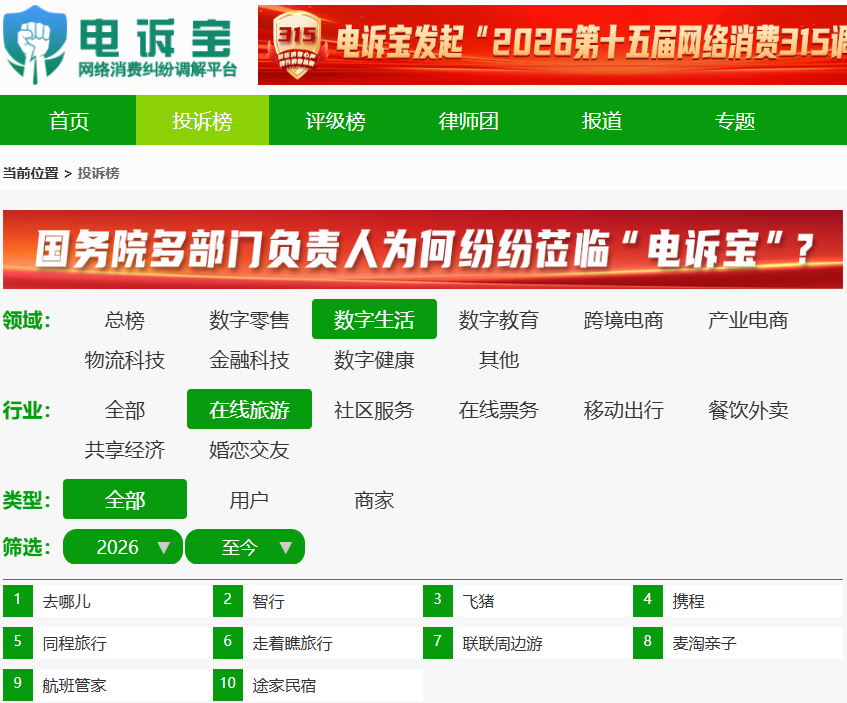Select 全部 in the 行业 row

pyautogui.click(x=125, y=410)
